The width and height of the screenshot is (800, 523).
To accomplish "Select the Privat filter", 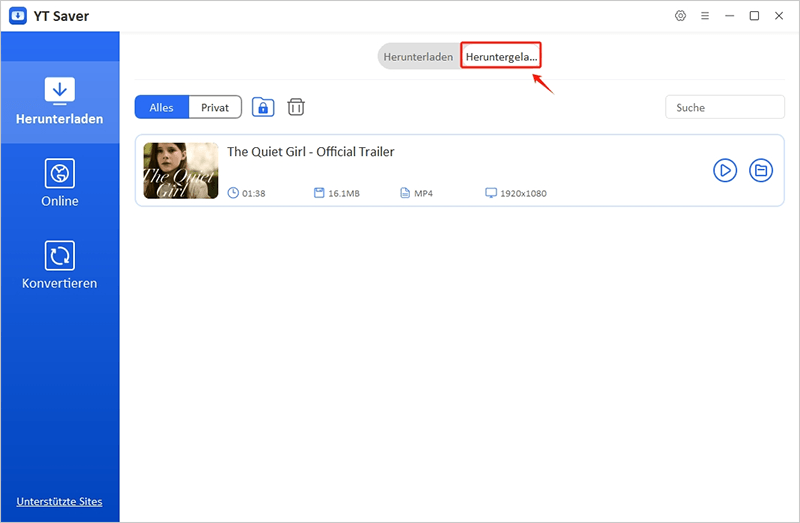I will click(x=215, y=107).
